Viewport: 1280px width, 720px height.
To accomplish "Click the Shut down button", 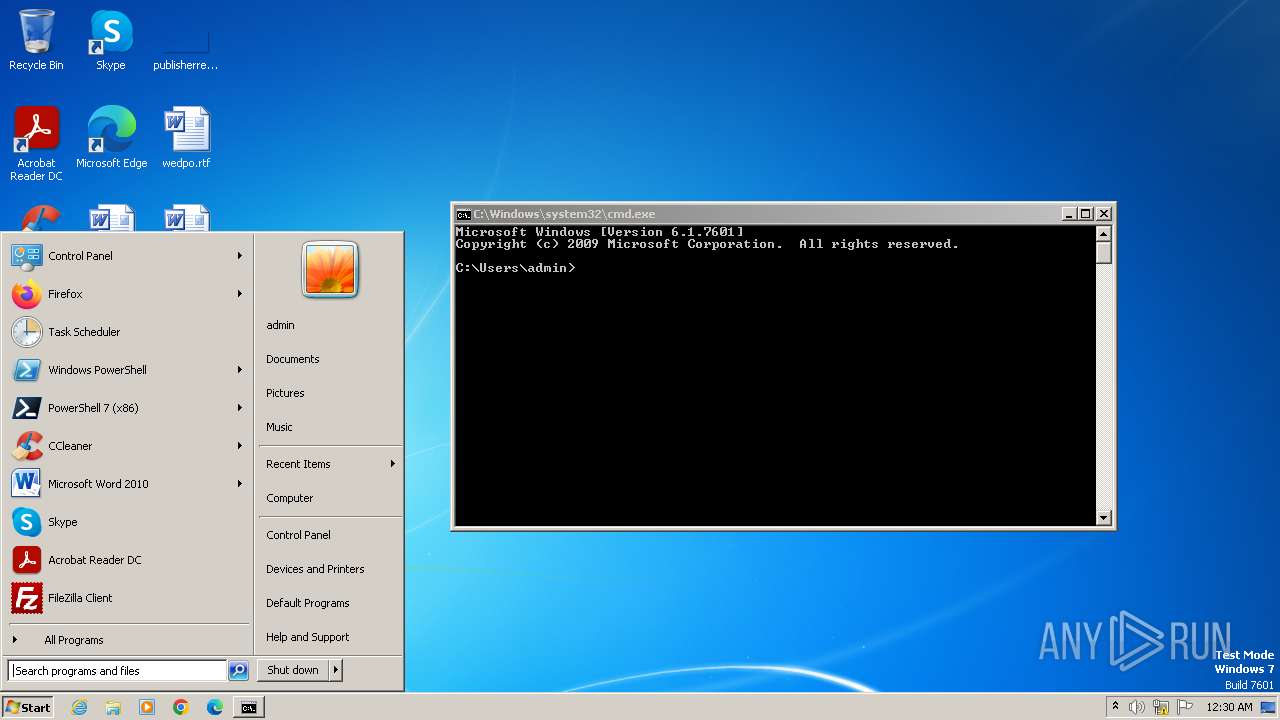I will pos(293,671).
